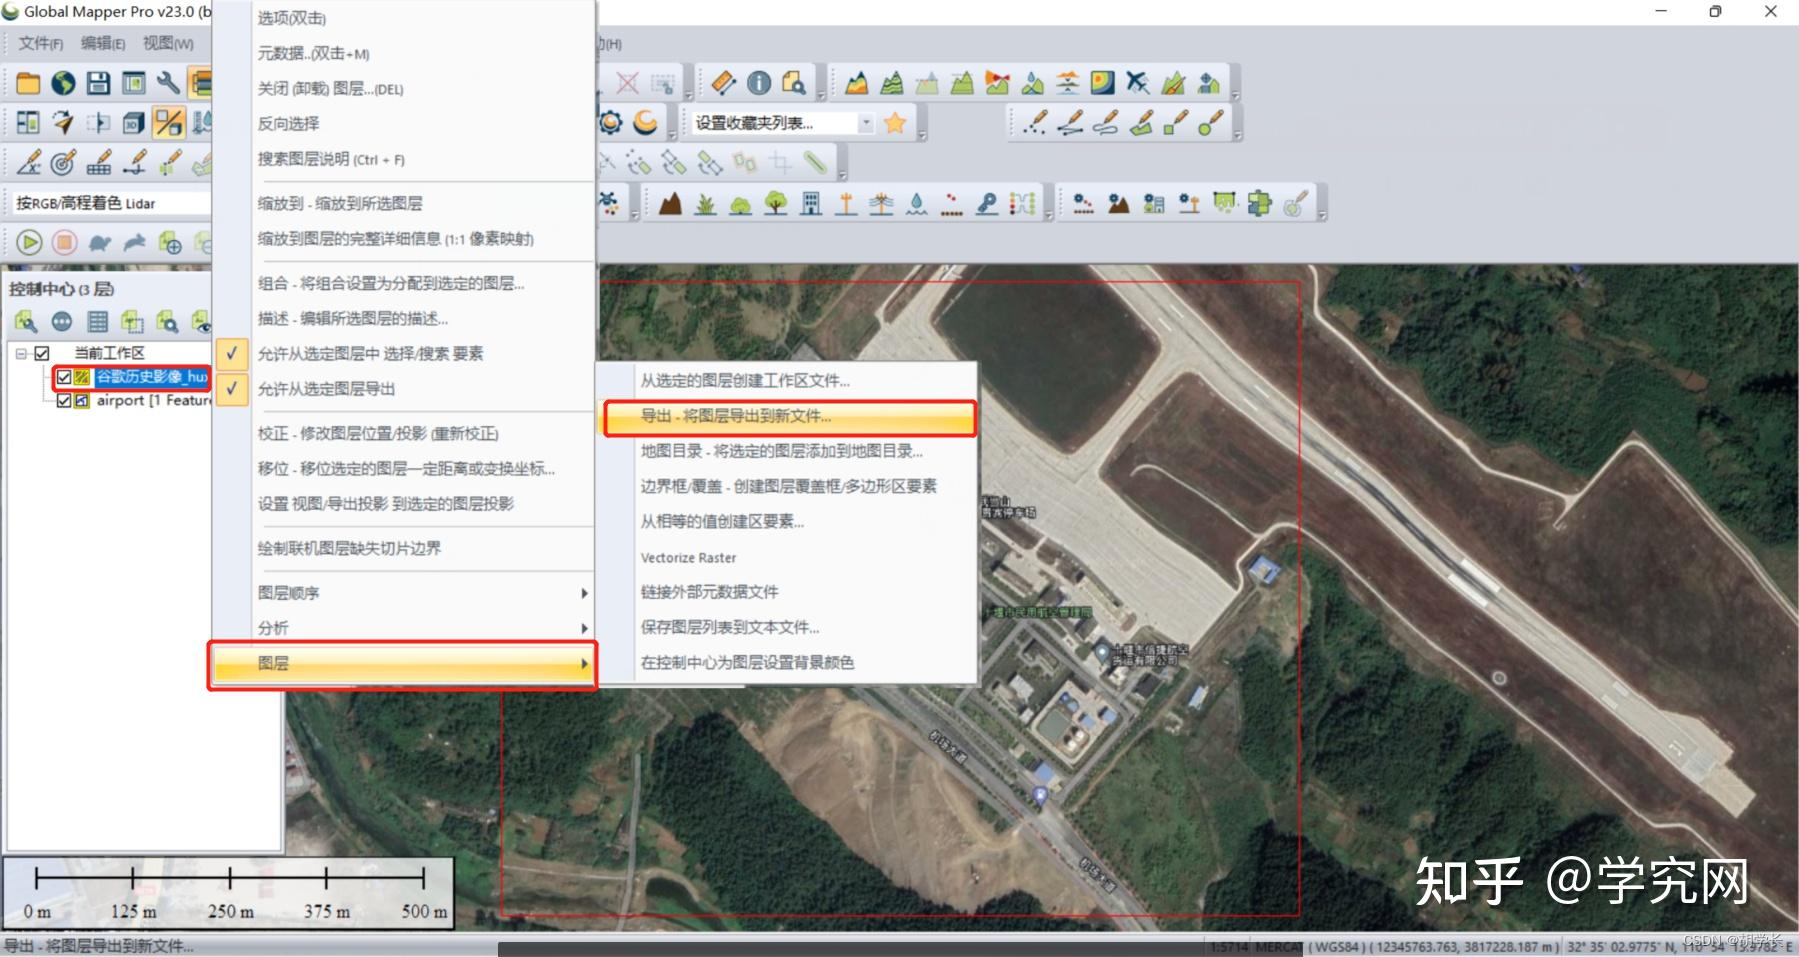Screen dimensions: 1799x957
Task: Open the 设置收藏夹列表 dropdown arrow
Action: tap(867, 122)
